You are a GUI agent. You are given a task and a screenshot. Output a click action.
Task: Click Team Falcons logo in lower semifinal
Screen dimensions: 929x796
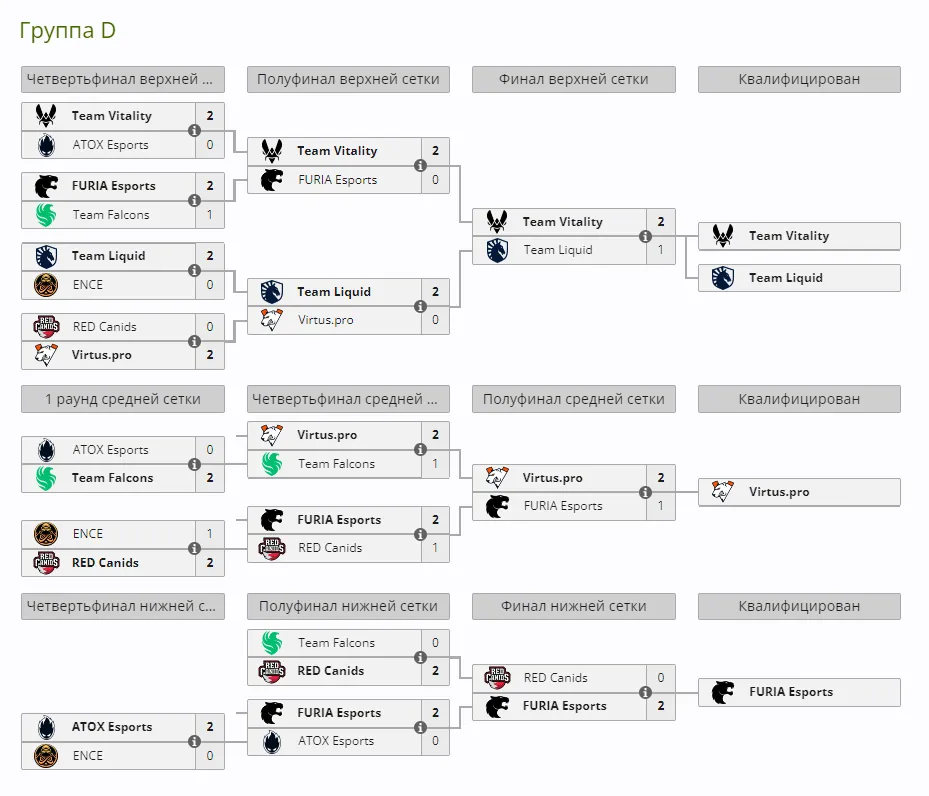[x=272, y=643]
